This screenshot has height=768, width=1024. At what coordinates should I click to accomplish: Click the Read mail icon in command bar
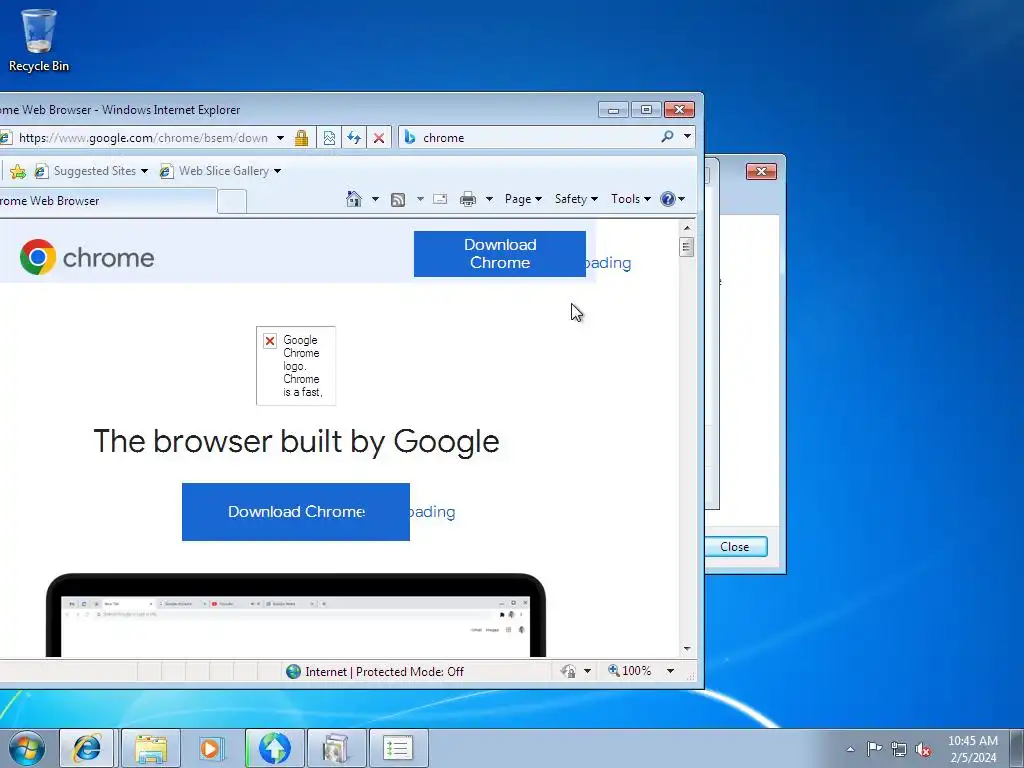click(440, 199)
